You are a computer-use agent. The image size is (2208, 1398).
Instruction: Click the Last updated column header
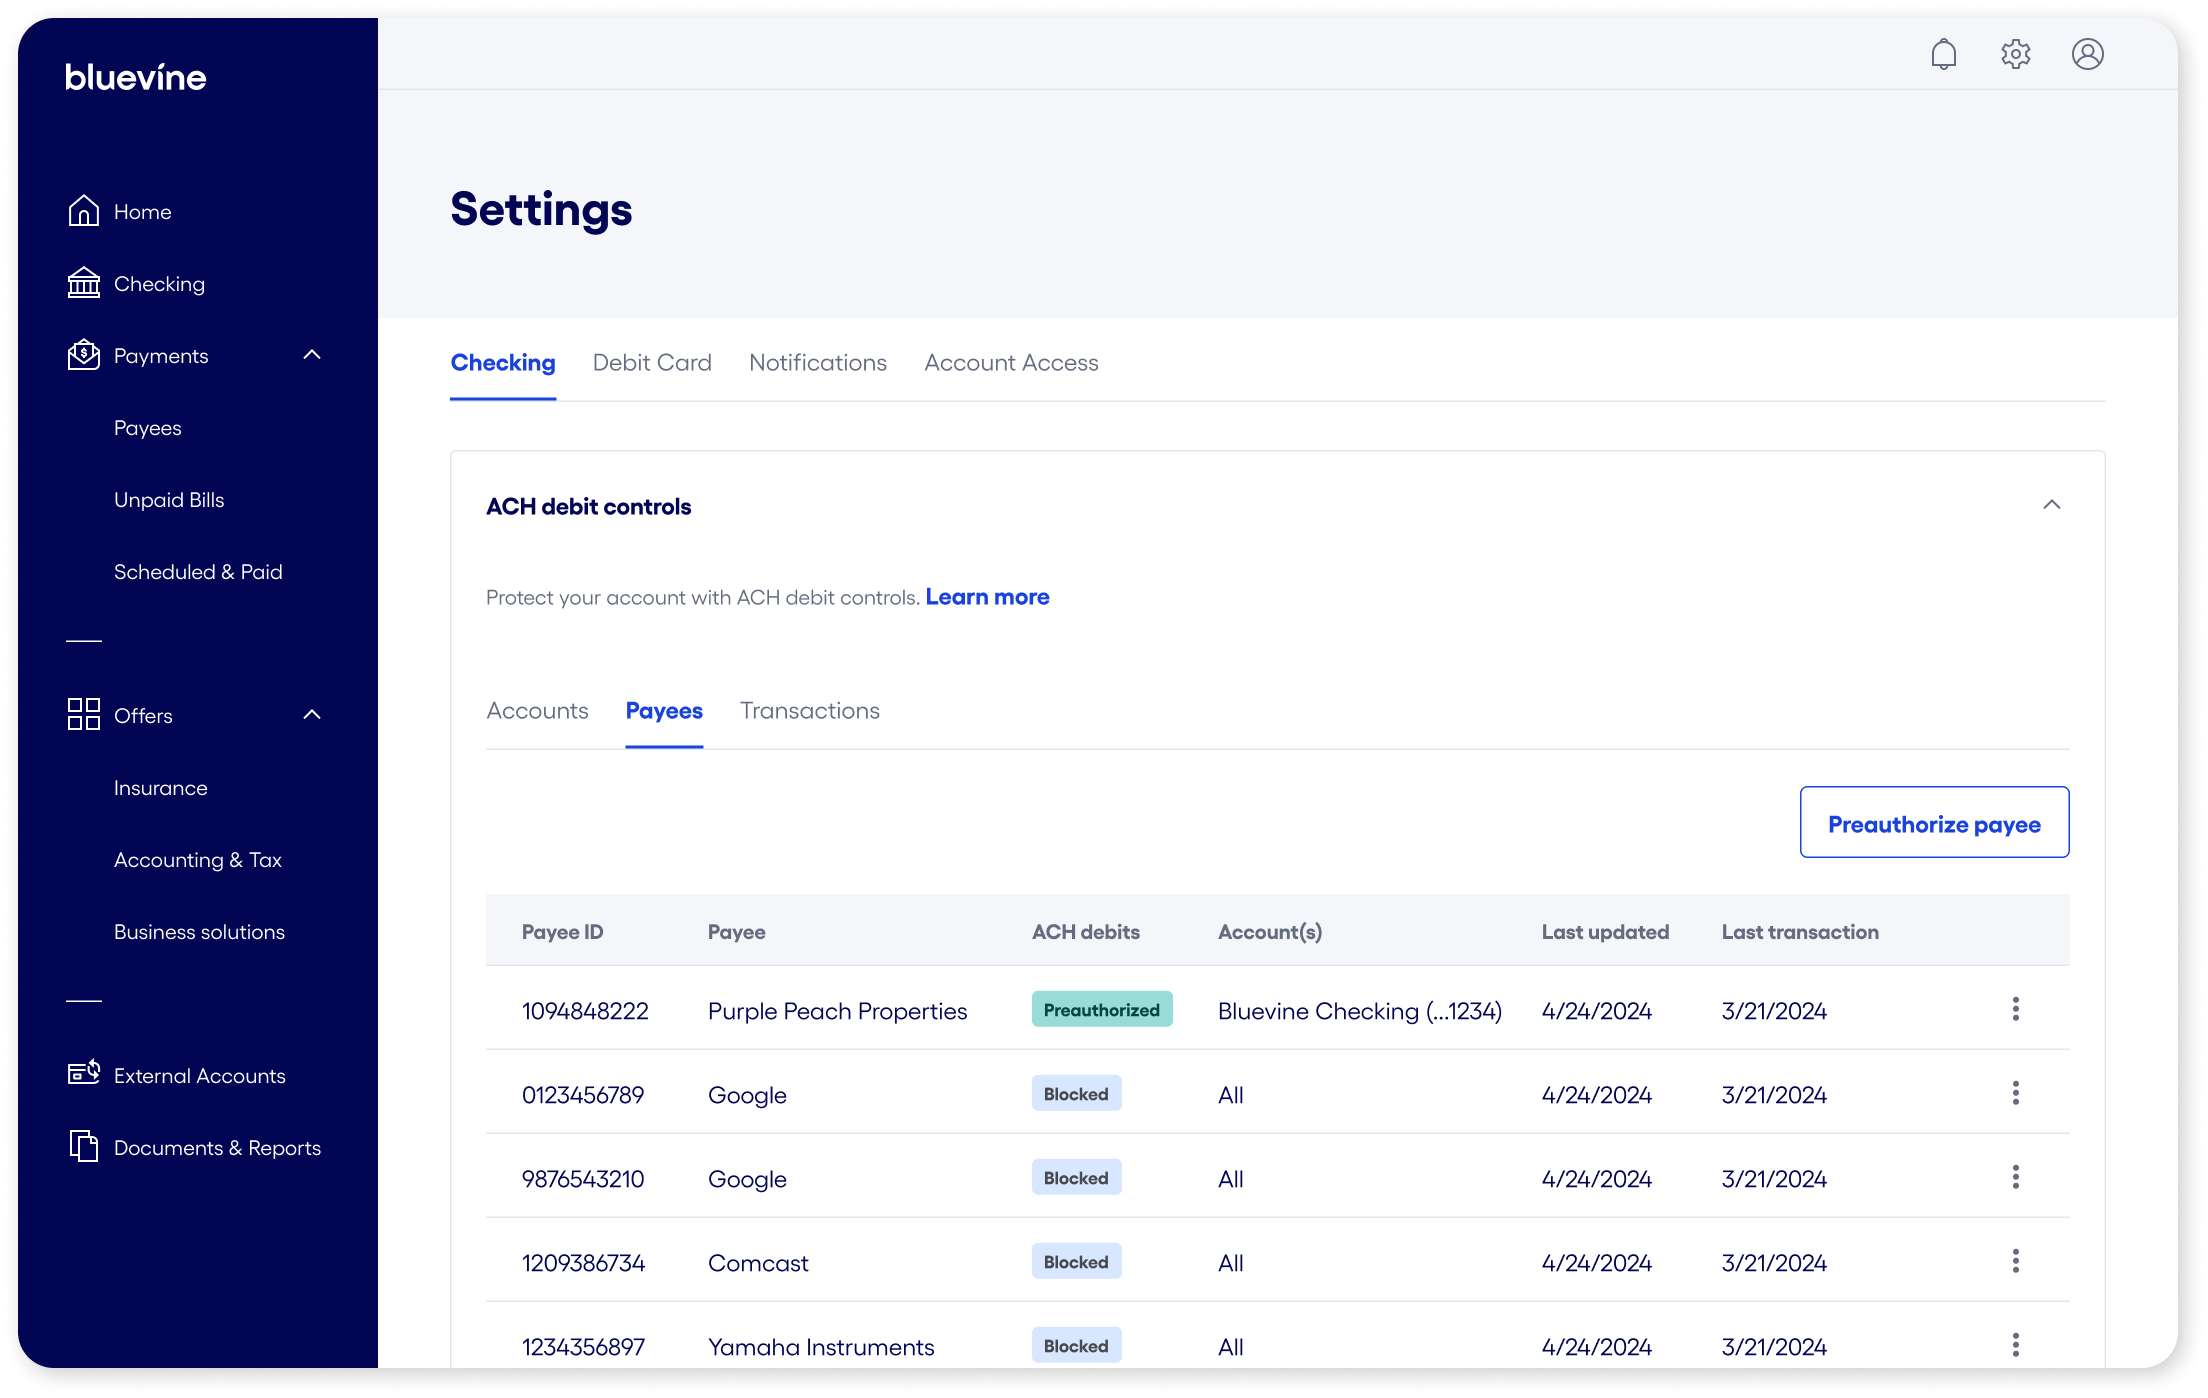pyautogui.click(x=1605, y=932)
